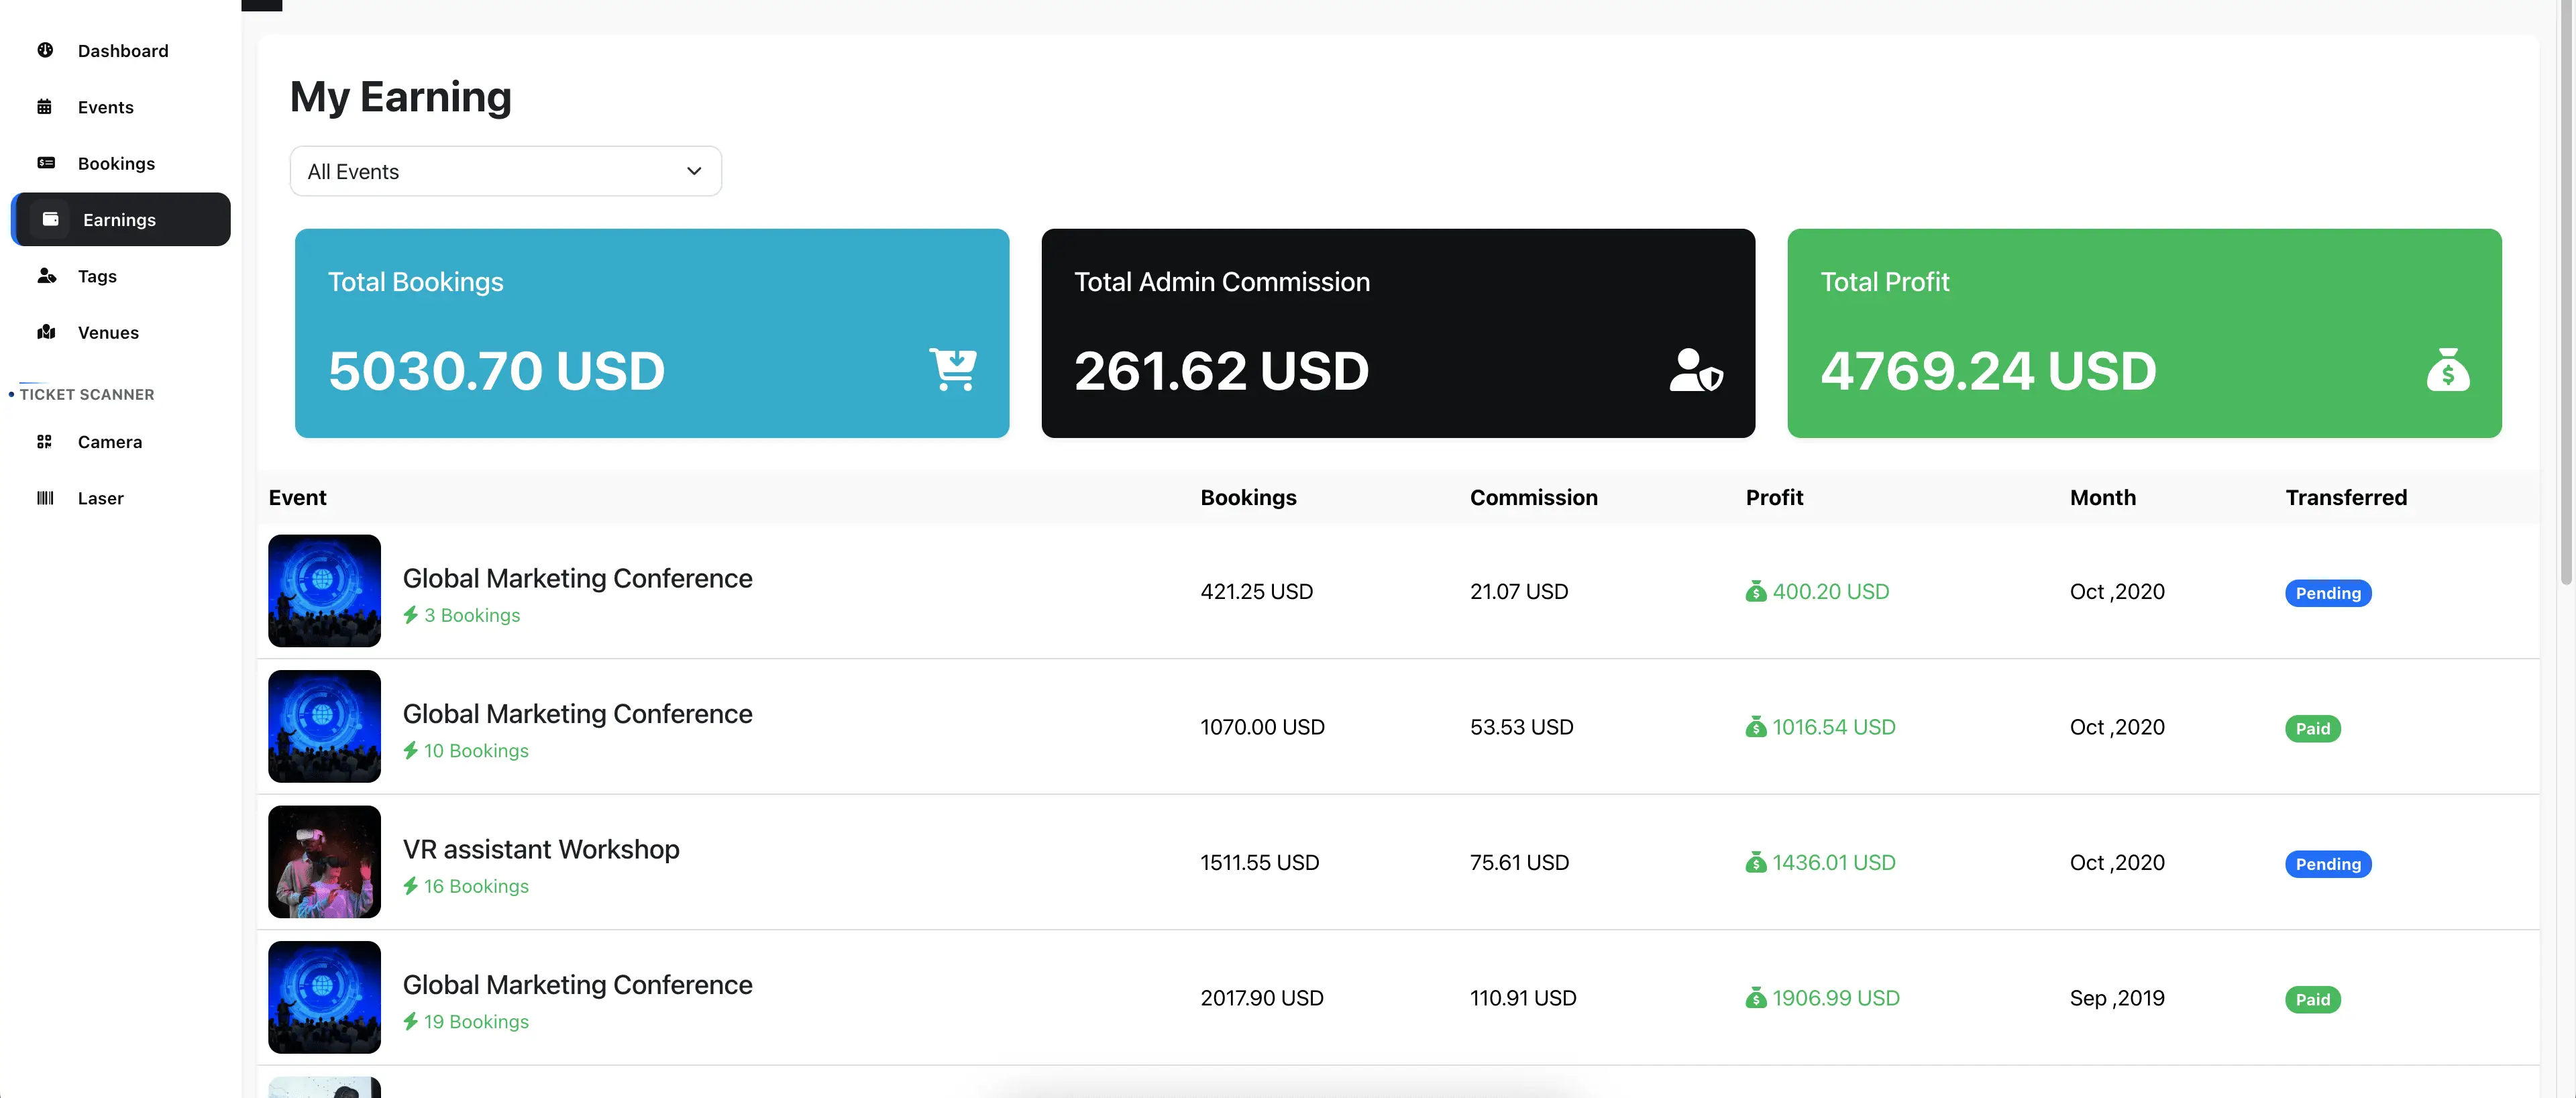Viewport: 2576px width, 1098px height.
Task: Select the Camera scanner icon
Action: 46,441
